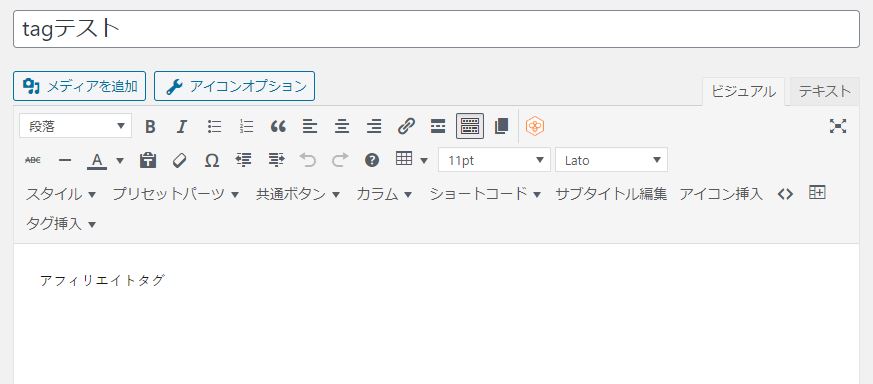This screenshot has height=384, width=873.
Task: Click the post title field tagテスト
Action: pos(436,29)
